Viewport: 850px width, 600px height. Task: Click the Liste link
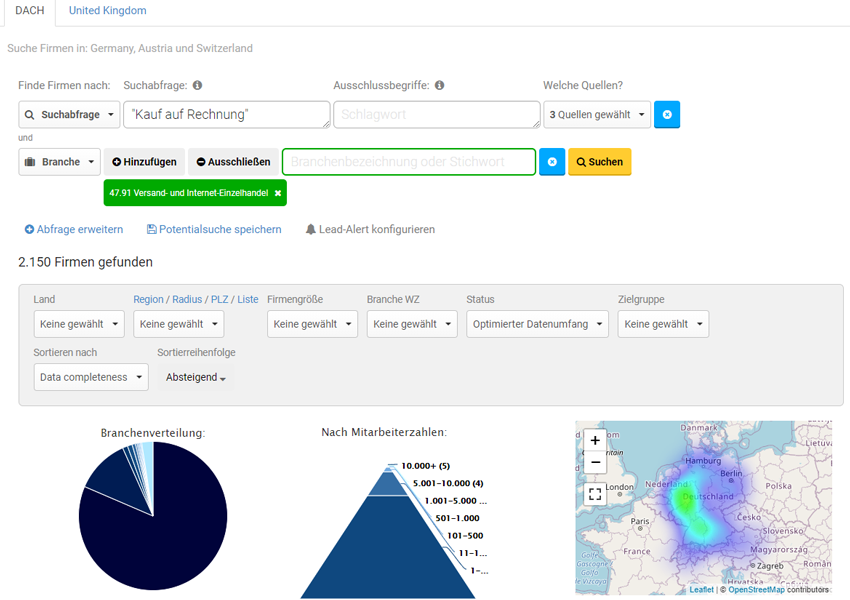tap(248, 299)
